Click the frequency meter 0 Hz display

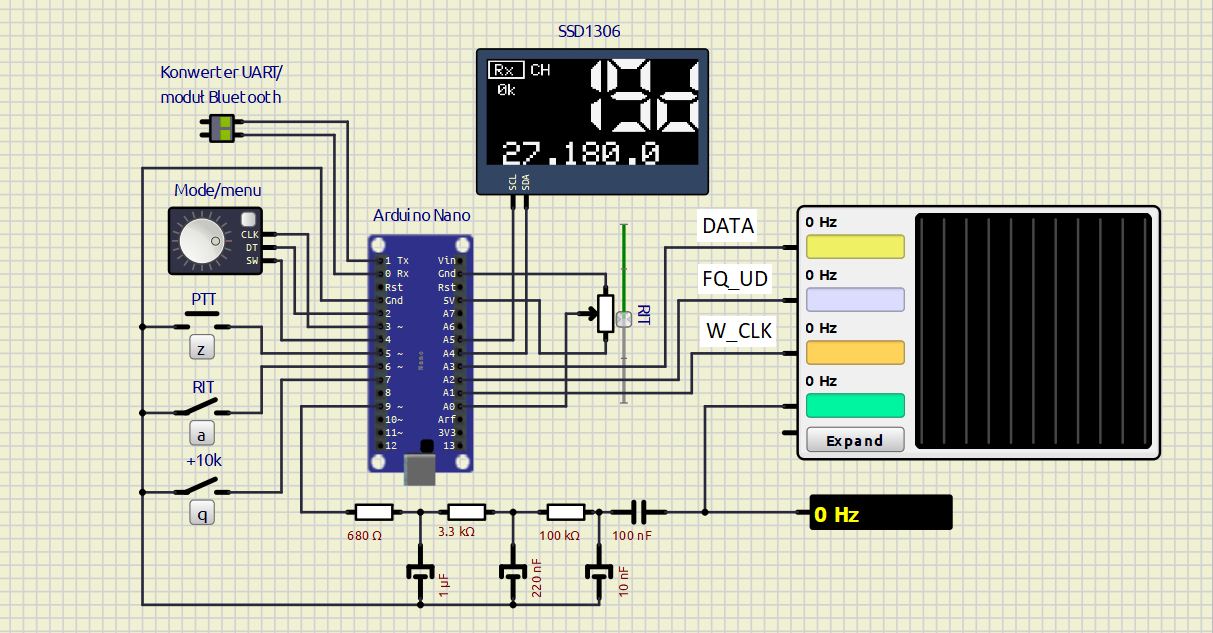click(x=880, y=513)
